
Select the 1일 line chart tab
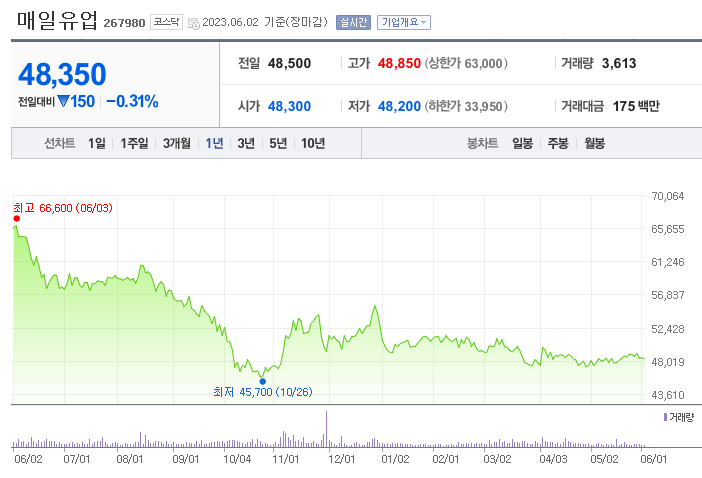point(97,143)
